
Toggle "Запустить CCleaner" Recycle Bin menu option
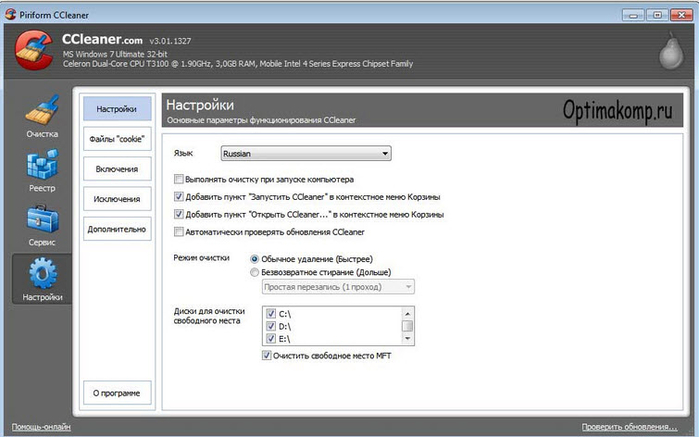pyautogui.click(x=179, y=197)
